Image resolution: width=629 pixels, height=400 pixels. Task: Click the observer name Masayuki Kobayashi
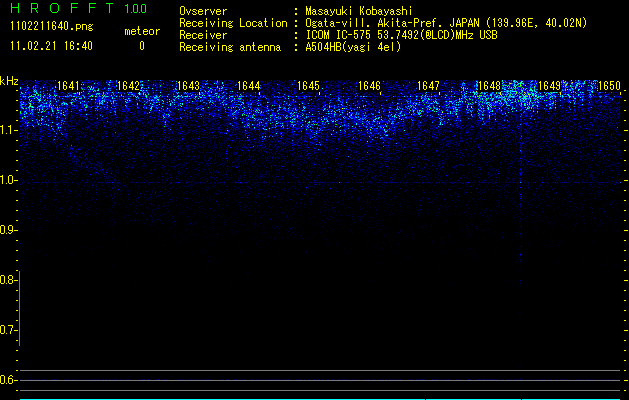[359, 11]
